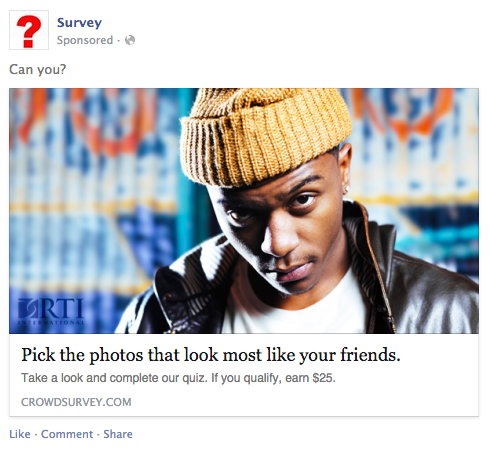The height and width of the screenshot is (451, 490).
Task: Click Comment under the ad
Action: coord(67,434)
